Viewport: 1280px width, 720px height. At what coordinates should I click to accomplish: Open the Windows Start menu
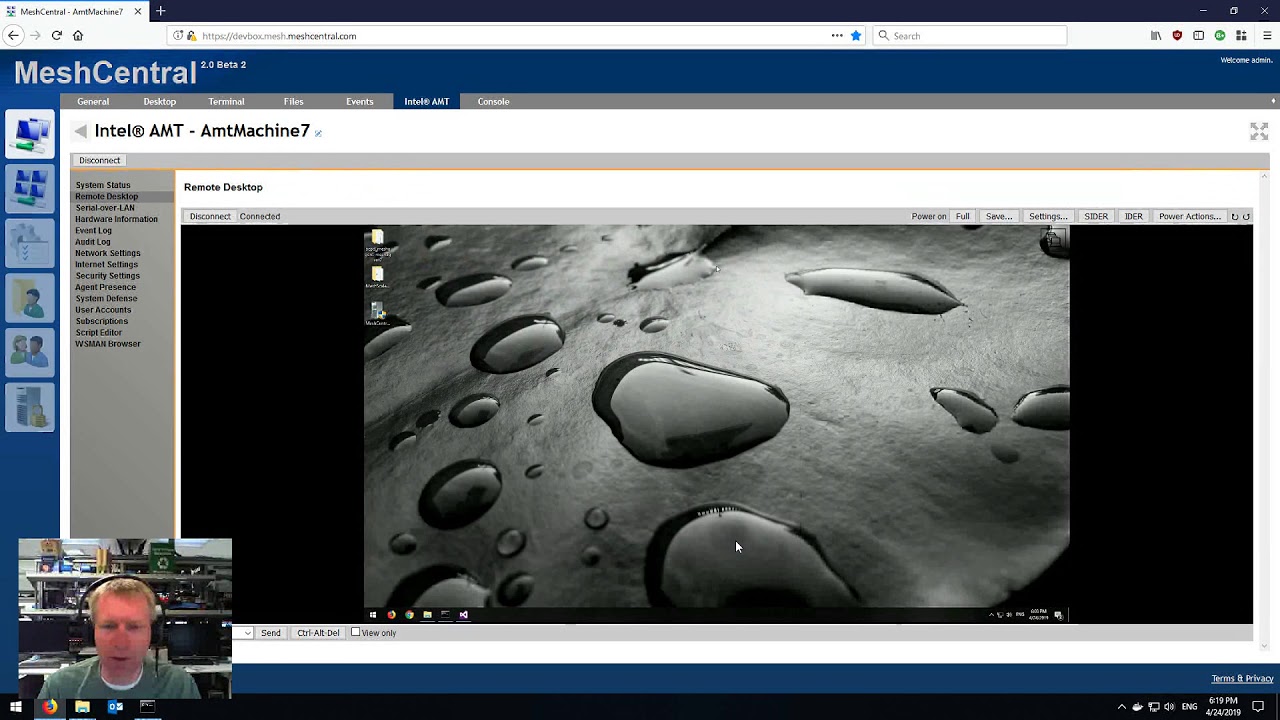pos(16,707)
